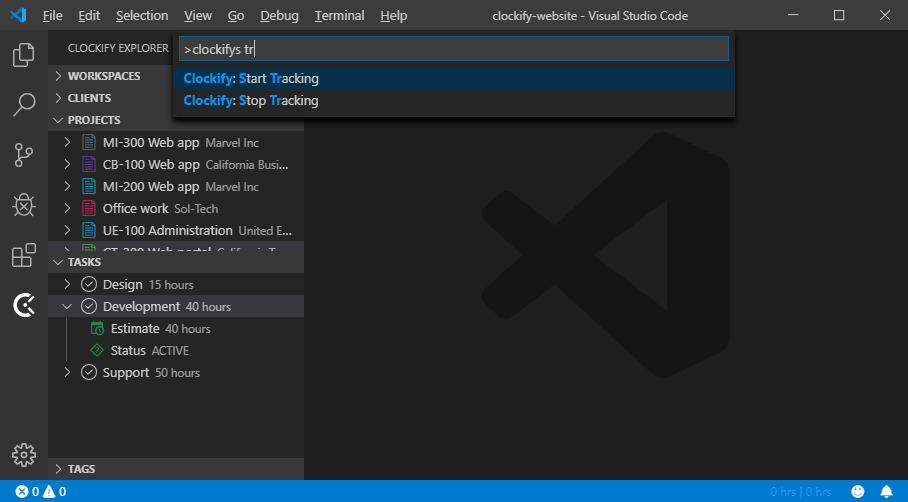Open the Terminal menu
Image resolution: width=908 pixels, height=502 pixels.
pos(339,16)
